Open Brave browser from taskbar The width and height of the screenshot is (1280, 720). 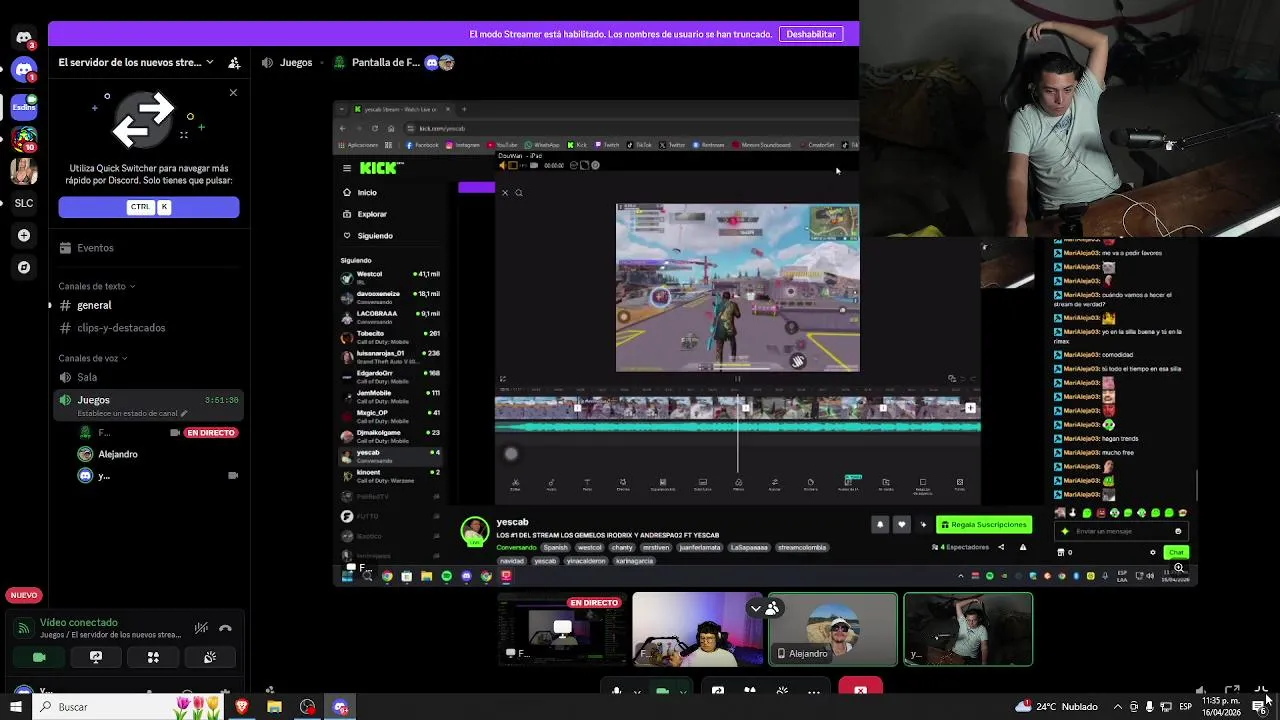pos(241,707)
